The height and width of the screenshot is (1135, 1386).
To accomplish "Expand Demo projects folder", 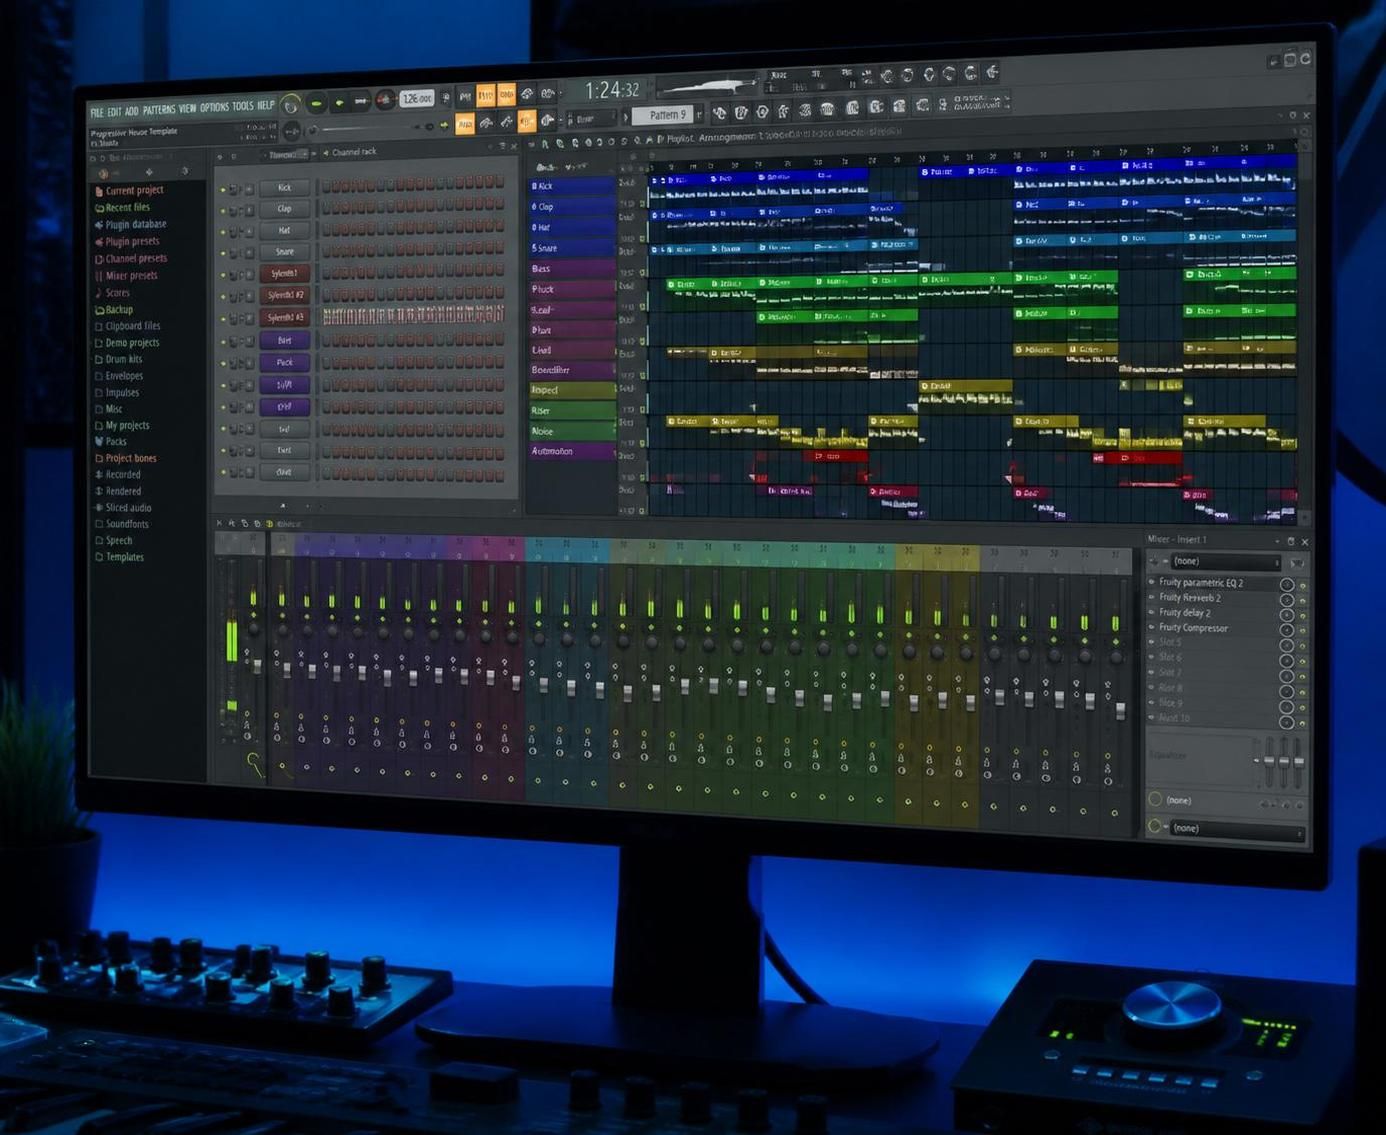I will tap(132, 342).
